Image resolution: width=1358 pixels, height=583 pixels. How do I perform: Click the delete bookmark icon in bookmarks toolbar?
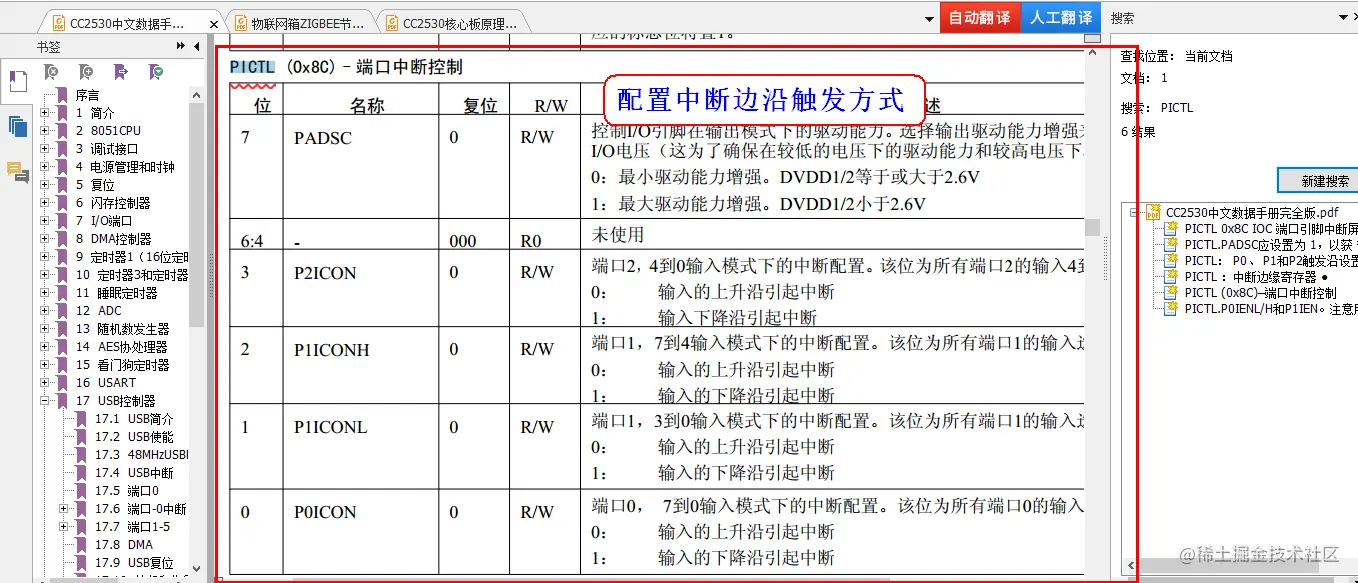pyautogui.click(x=51, y=72)
